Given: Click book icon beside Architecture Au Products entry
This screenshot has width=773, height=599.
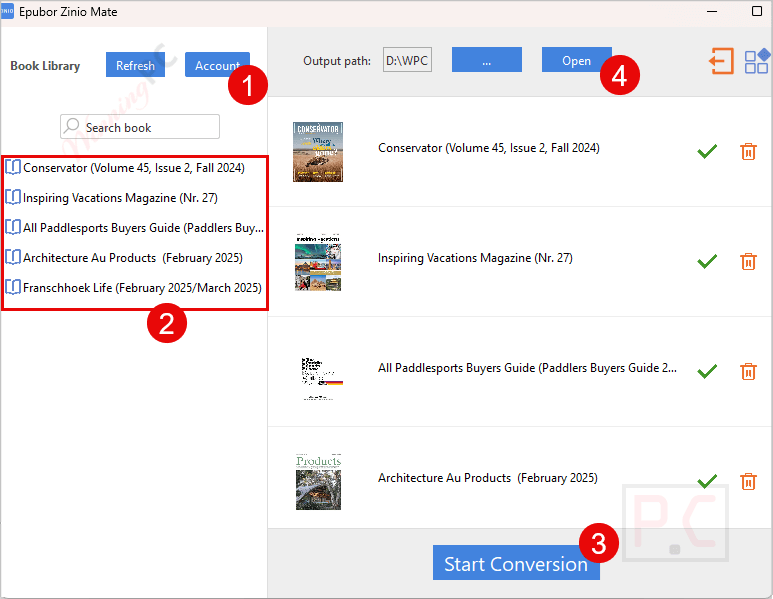Looking at the screenshot, I should click(13, 258).
